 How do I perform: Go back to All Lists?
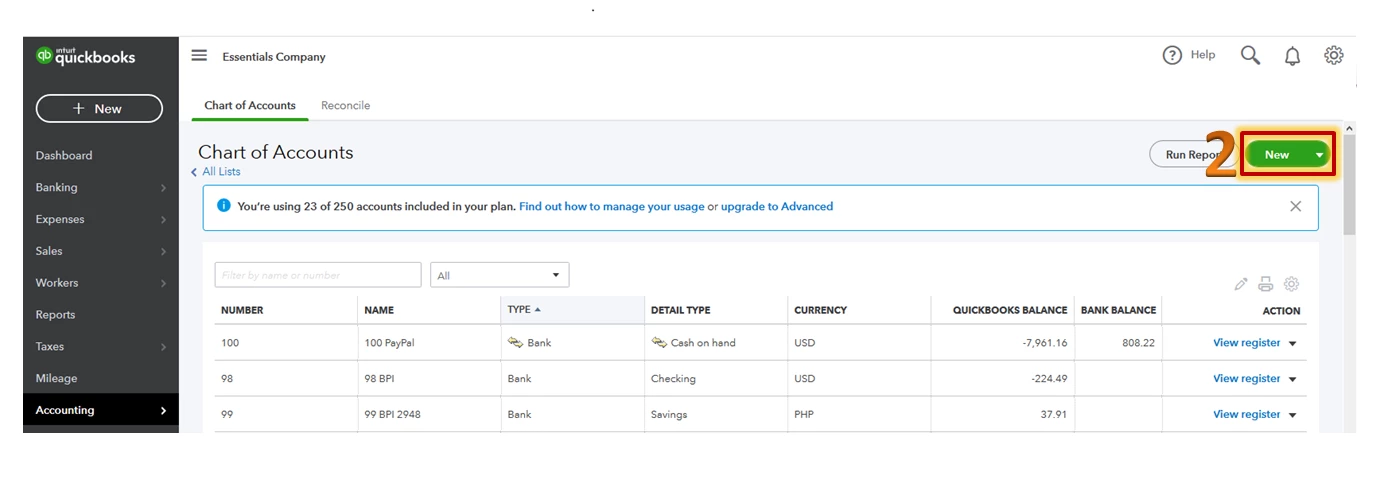[x=216, y=172]
